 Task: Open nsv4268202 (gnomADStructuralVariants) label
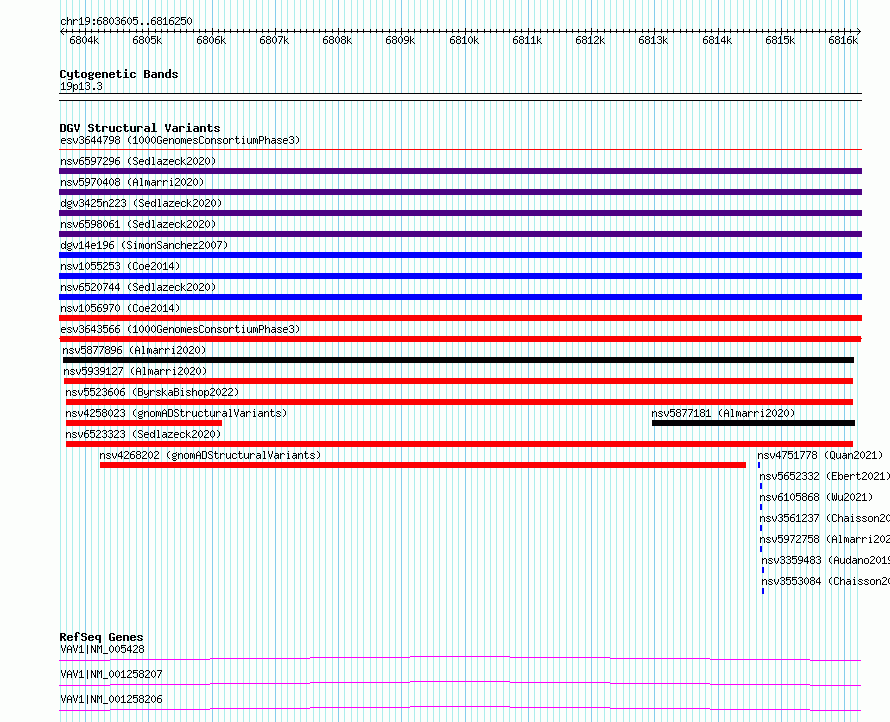[x=210, y=455]
